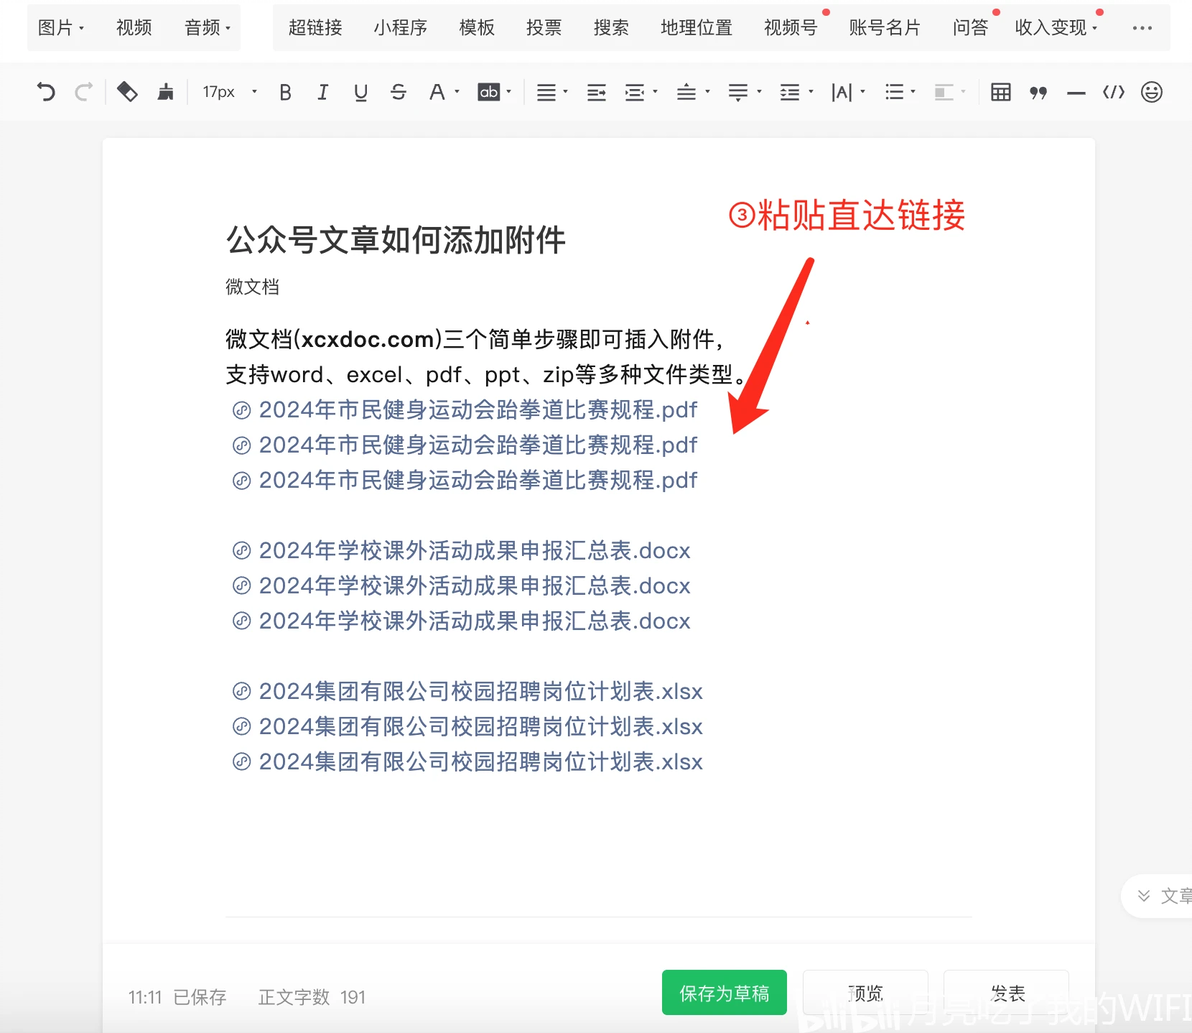The width and height of the screenshot is (1192, 1033).
Task: Expand the 图片 insert dropdown
Action: tap(60, 28)
